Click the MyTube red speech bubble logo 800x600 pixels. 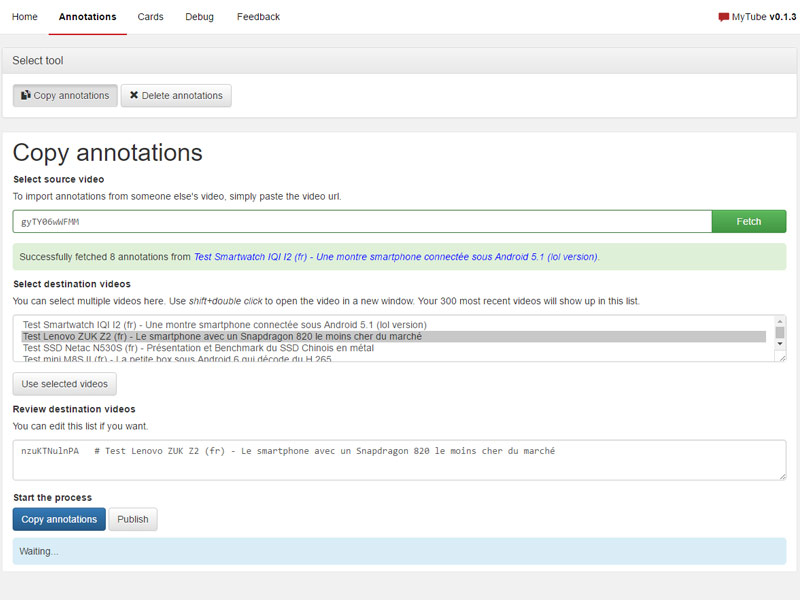click(723, 17)
